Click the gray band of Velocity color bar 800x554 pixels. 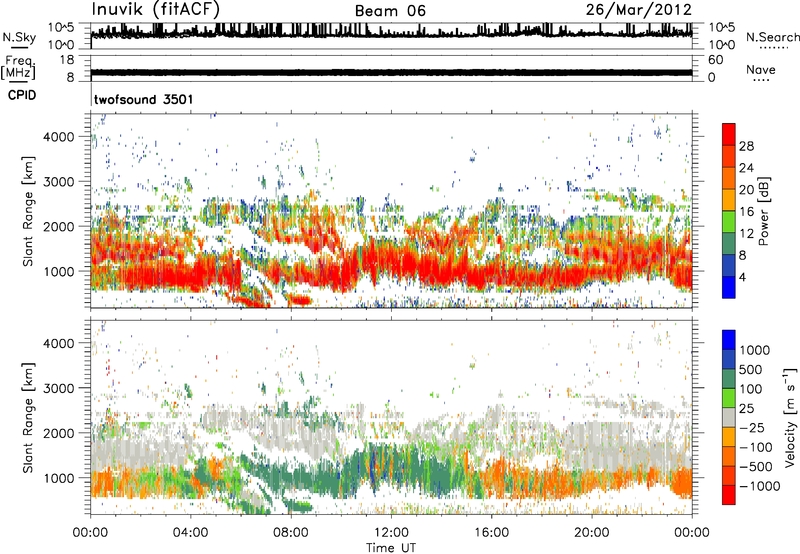[x=729, y=418]
